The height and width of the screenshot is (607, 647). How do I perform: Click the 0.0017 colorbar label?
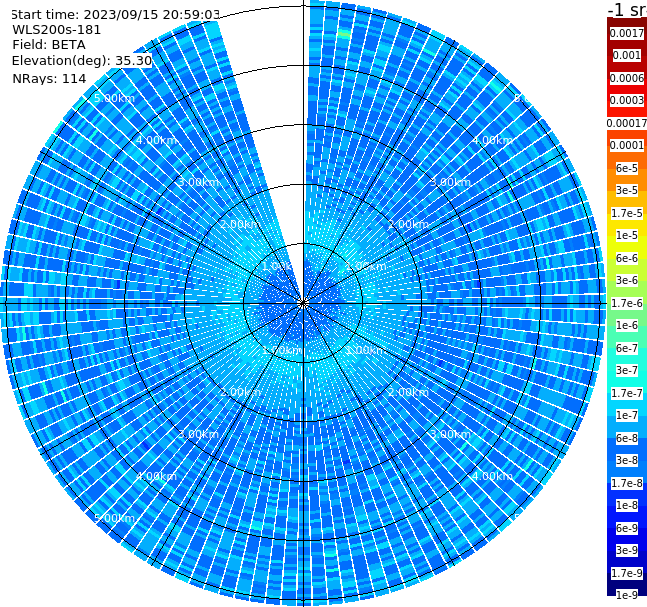click(627, 33)
